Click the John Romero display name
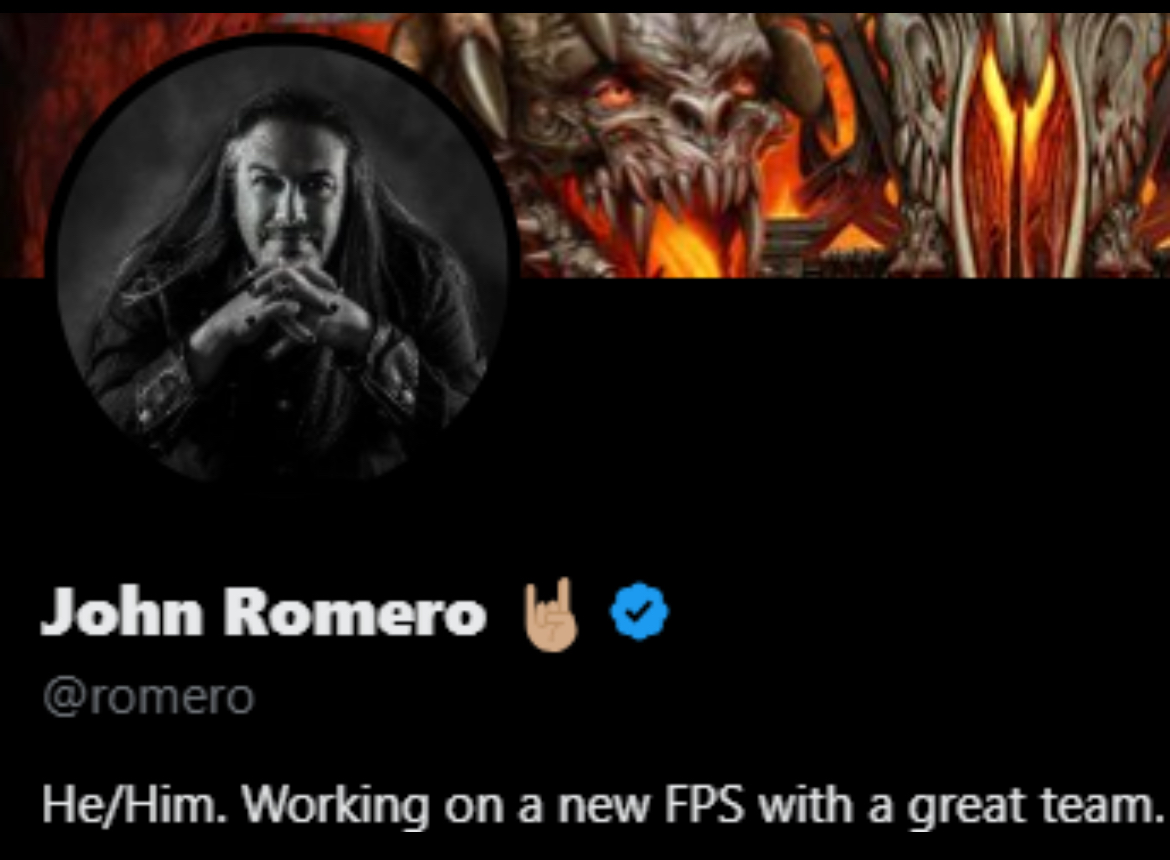The image size is (1170, 860). pos(263,612)
